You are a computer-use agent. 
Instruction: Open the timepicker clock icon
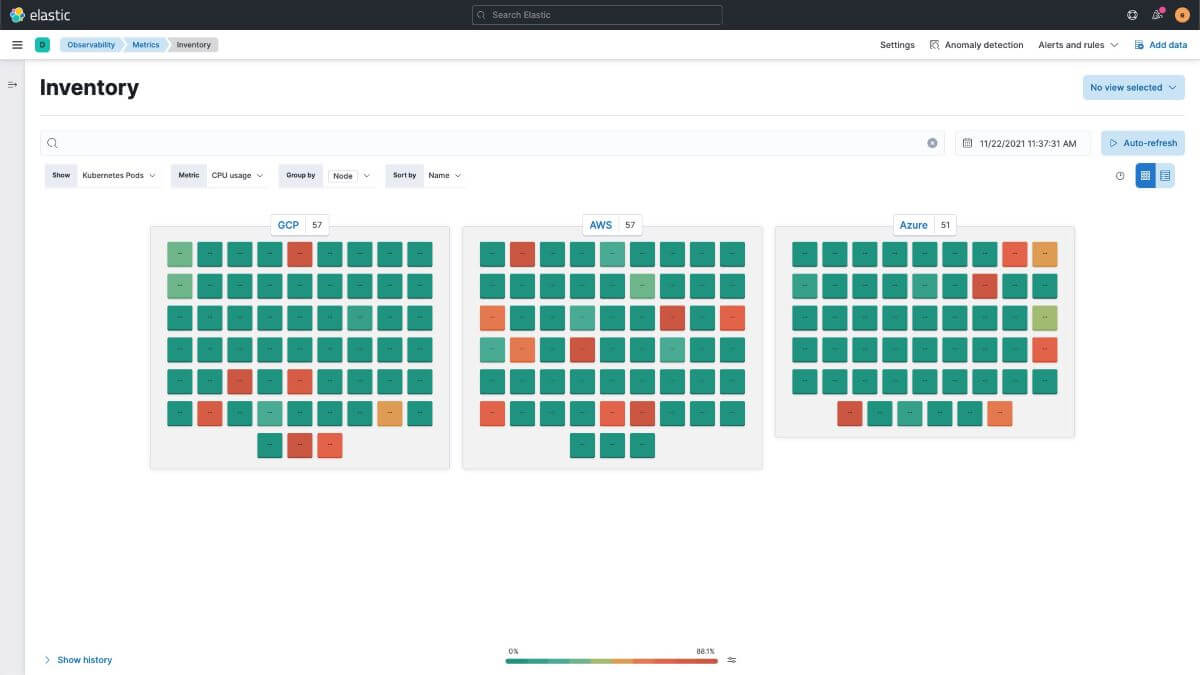point(1120,175)
